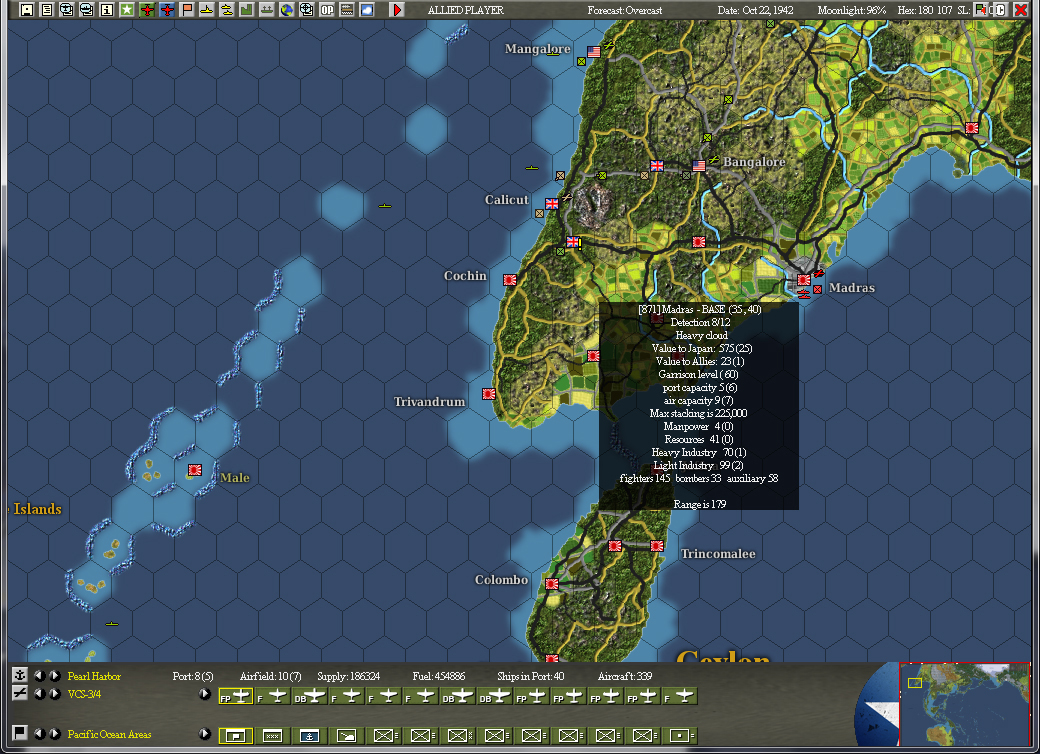This screenshot has width=1040, height=754.
Task: Select the red plane on blue background icon
Action: [x=166, y=9]
